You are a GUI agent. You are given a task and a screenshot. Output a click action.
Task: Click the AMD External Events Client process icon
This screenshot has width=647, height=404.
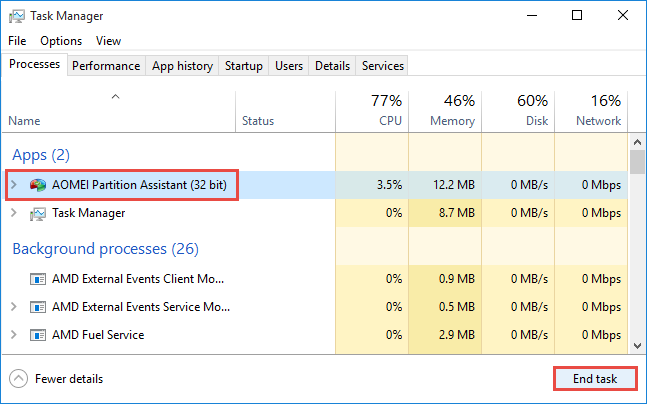(x=38, y=279)
